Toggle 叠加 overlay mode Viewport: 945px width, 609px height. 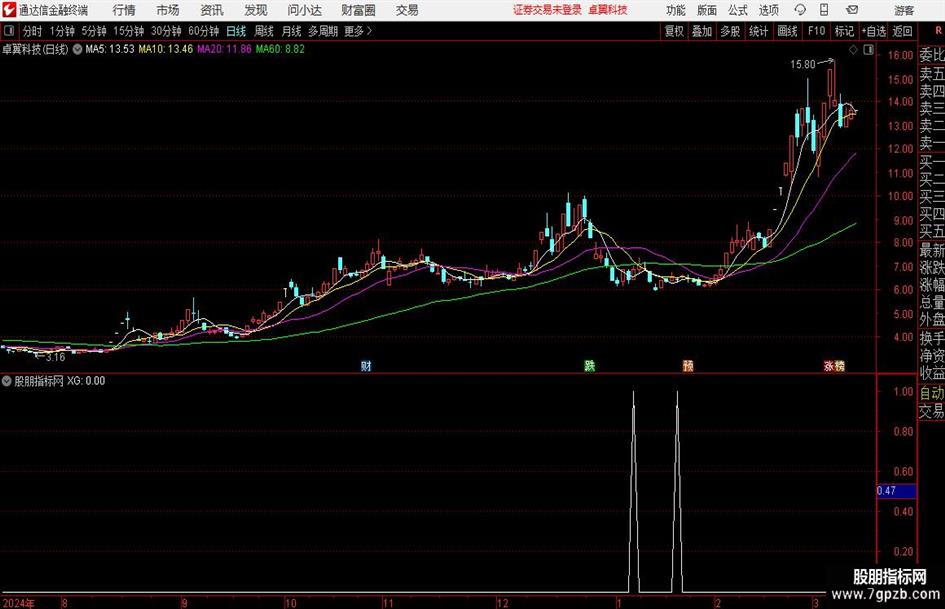pos(702,31)
